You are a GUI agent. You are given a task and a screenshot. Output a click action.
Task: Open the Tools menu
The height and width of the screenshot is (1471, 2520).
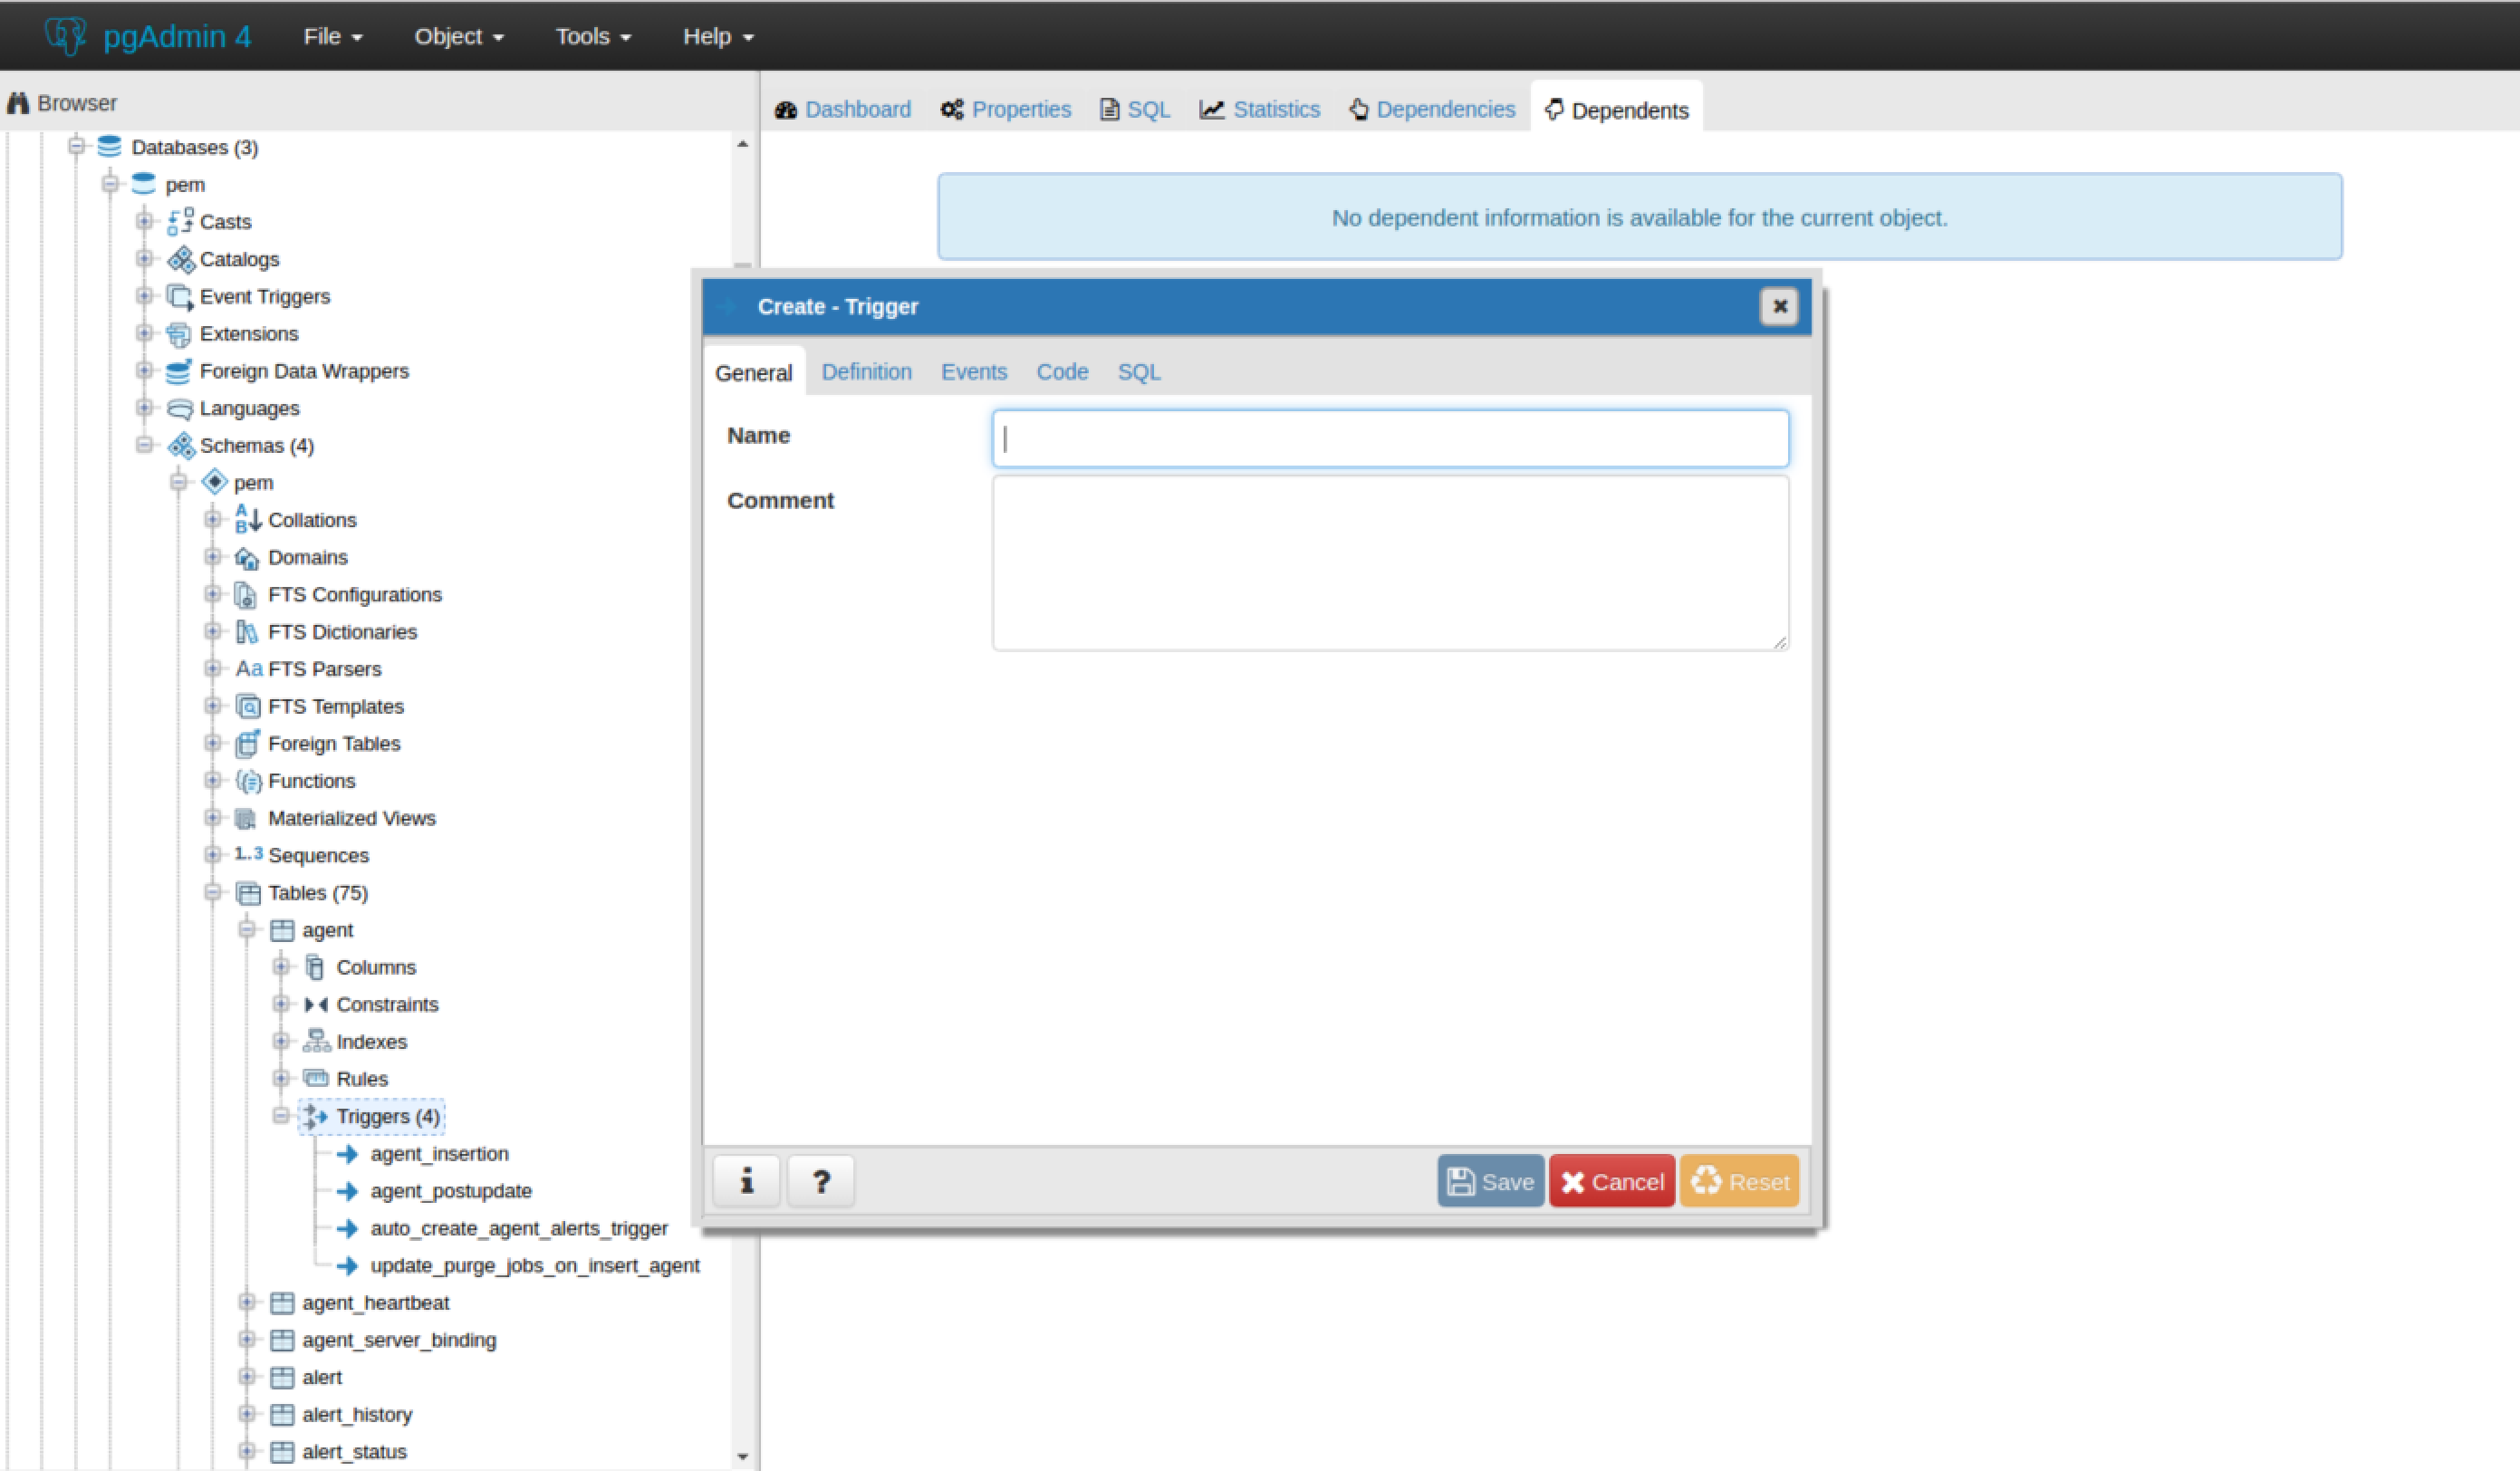(593, 37)
